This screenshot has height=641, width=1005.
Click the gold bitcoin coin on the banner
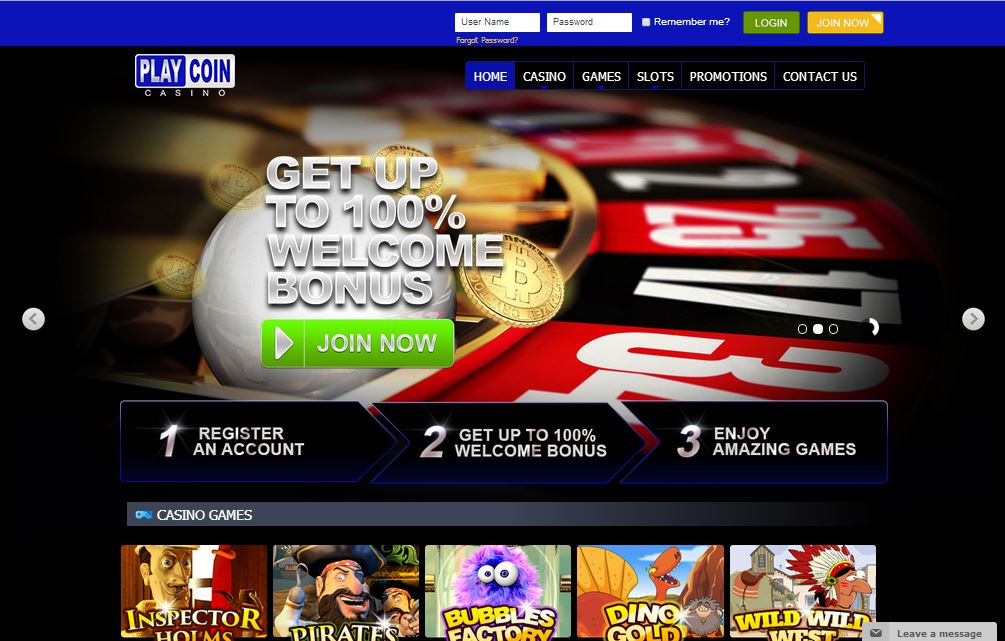pos(512,280)
